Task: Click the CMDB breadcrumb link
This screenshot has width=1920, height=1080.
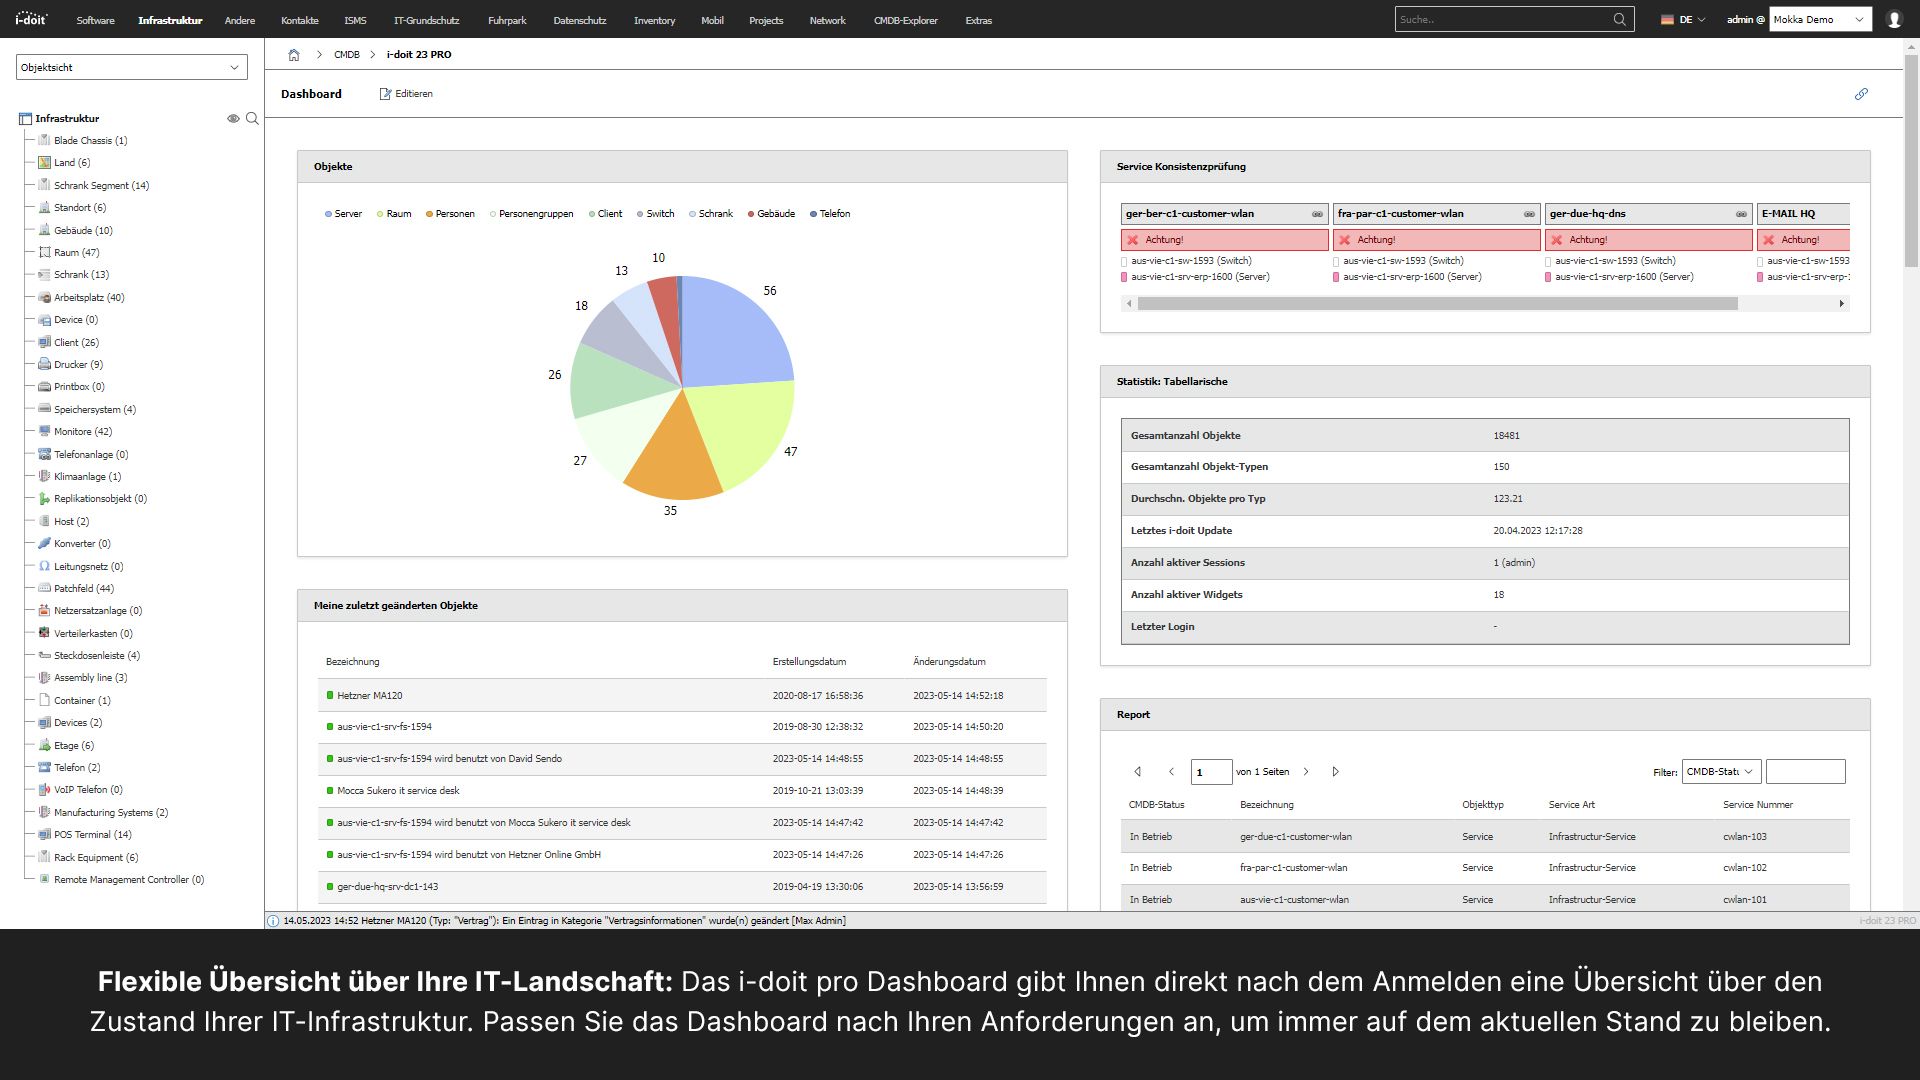Action: click(347, 55)
